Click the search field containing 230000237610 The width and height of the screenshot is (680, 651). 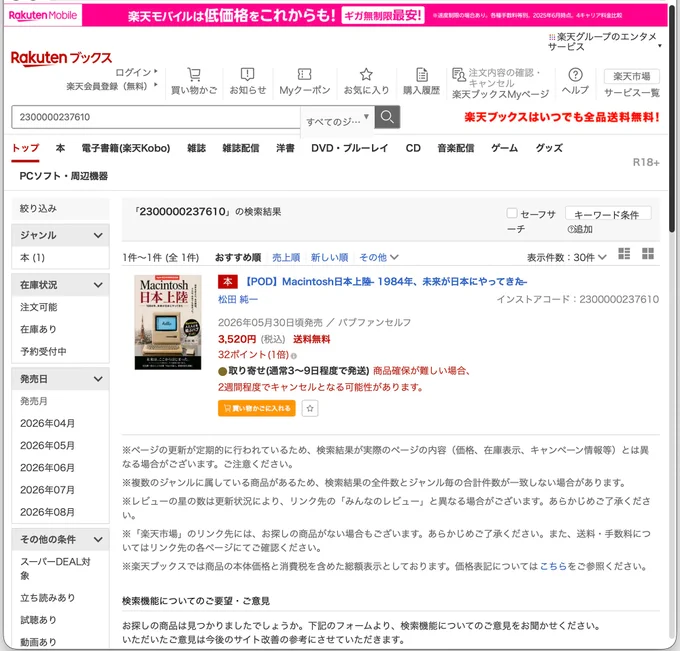[x=156, y=117]
